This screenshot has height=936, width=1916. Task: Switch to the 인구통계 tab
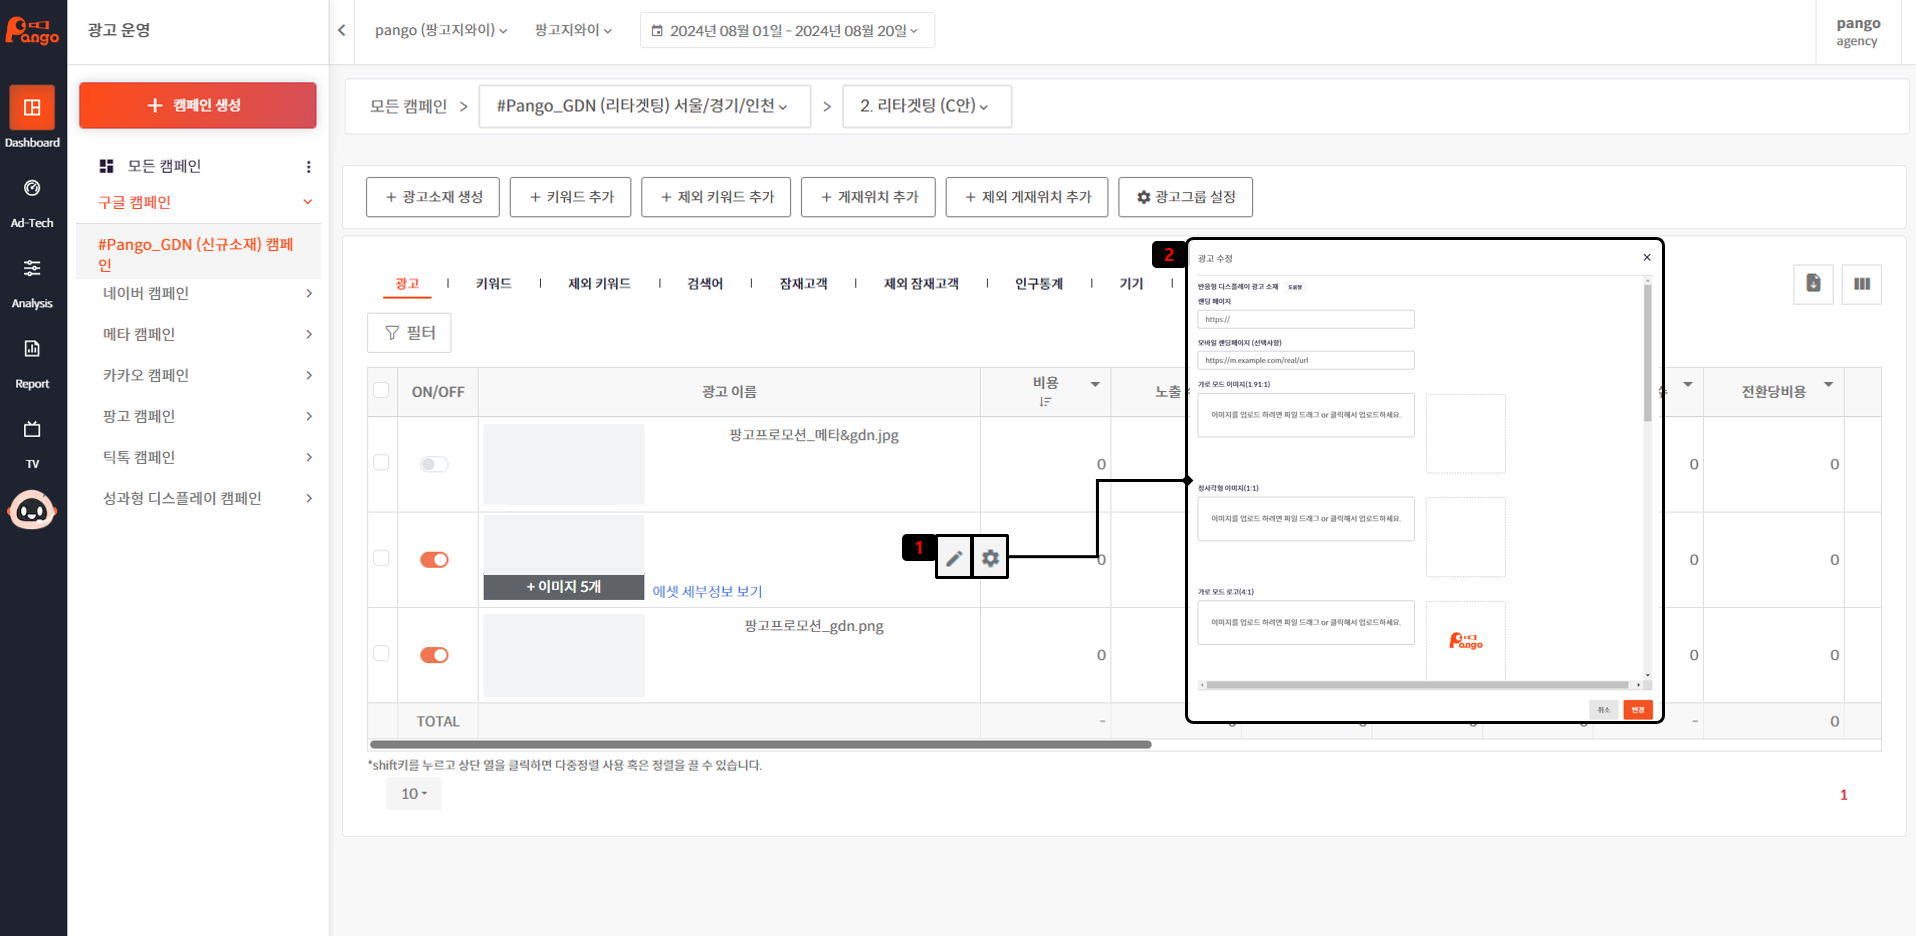[x=1039, y=284]
